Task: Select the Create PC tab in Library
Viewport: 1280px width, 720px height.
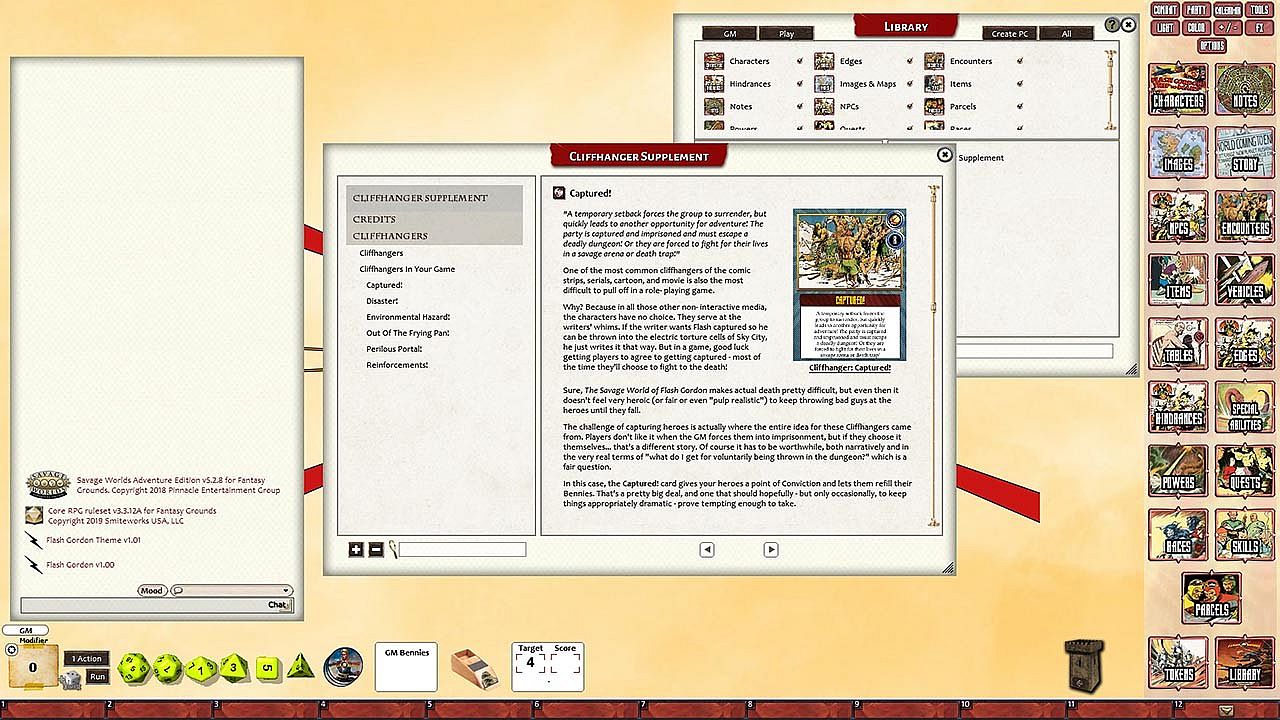Action: coord(1009,33)
